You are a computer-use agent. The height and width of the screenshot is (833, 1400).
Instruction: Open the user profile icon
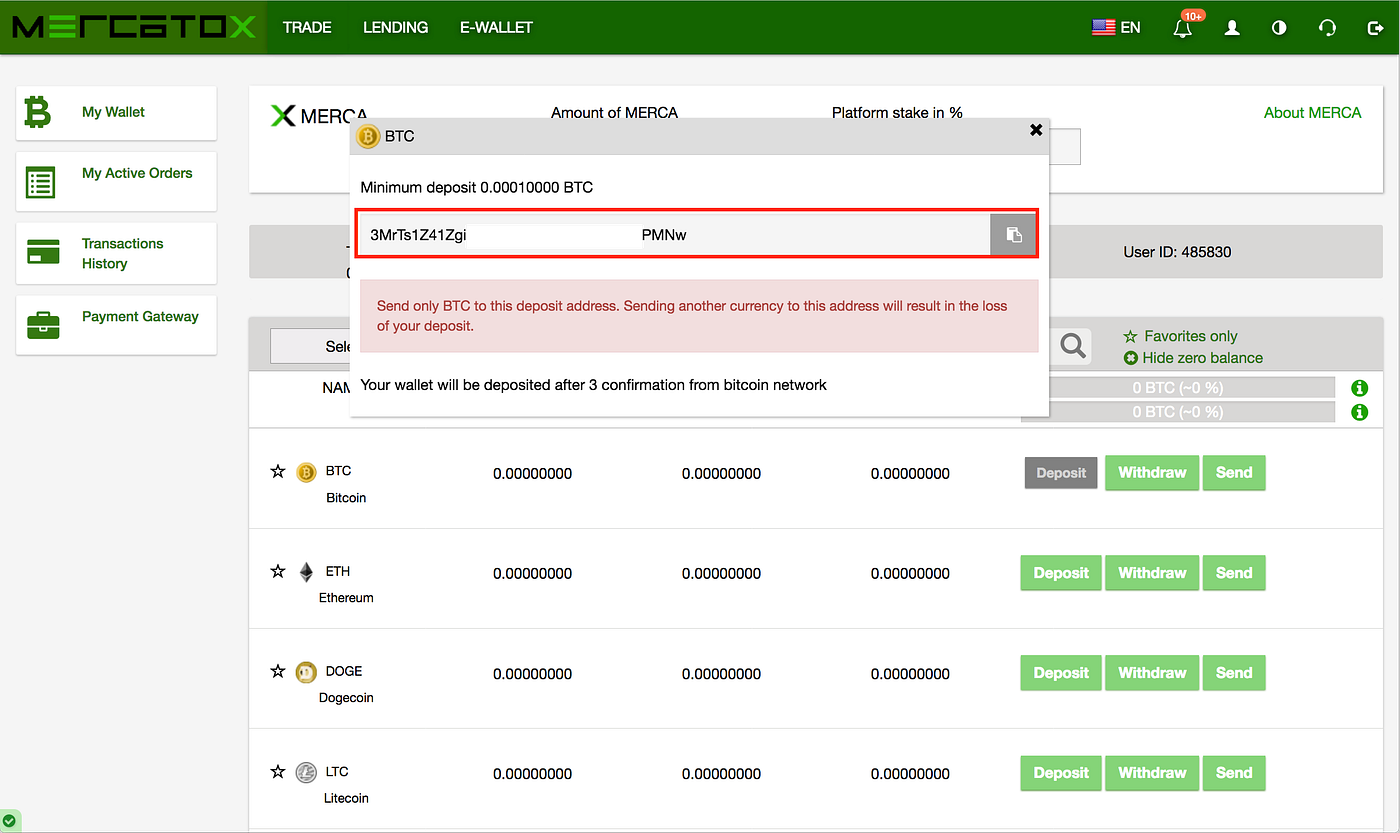tap(1232, 28)
